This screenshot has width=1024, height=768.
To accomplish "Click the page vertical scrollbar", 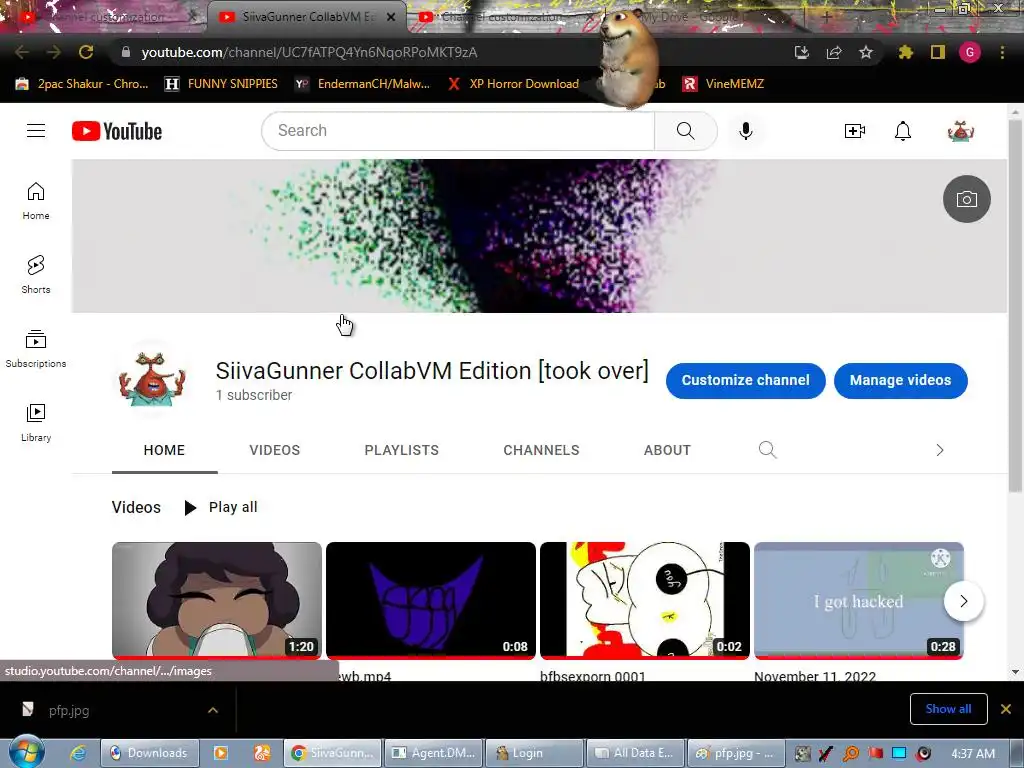I will pyautogui.click(x=1015, y=306).
